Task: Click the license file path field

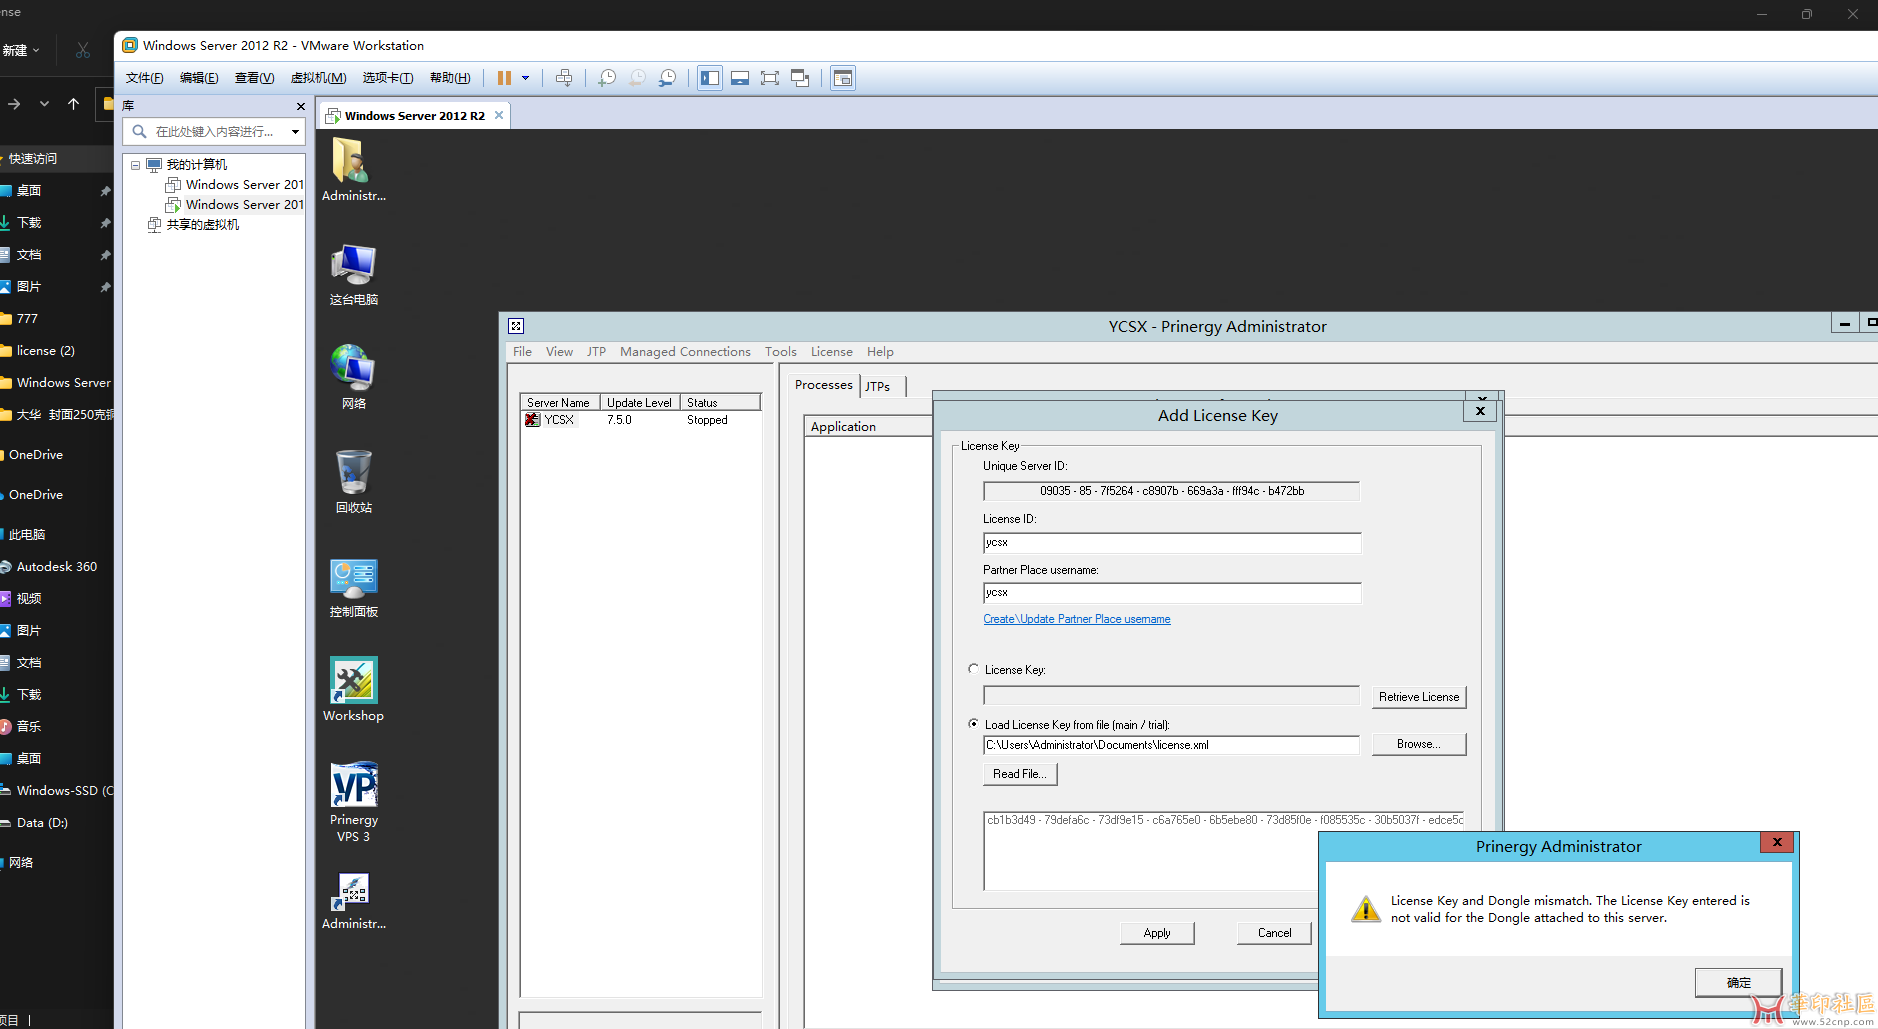Action: [1171, 745]
